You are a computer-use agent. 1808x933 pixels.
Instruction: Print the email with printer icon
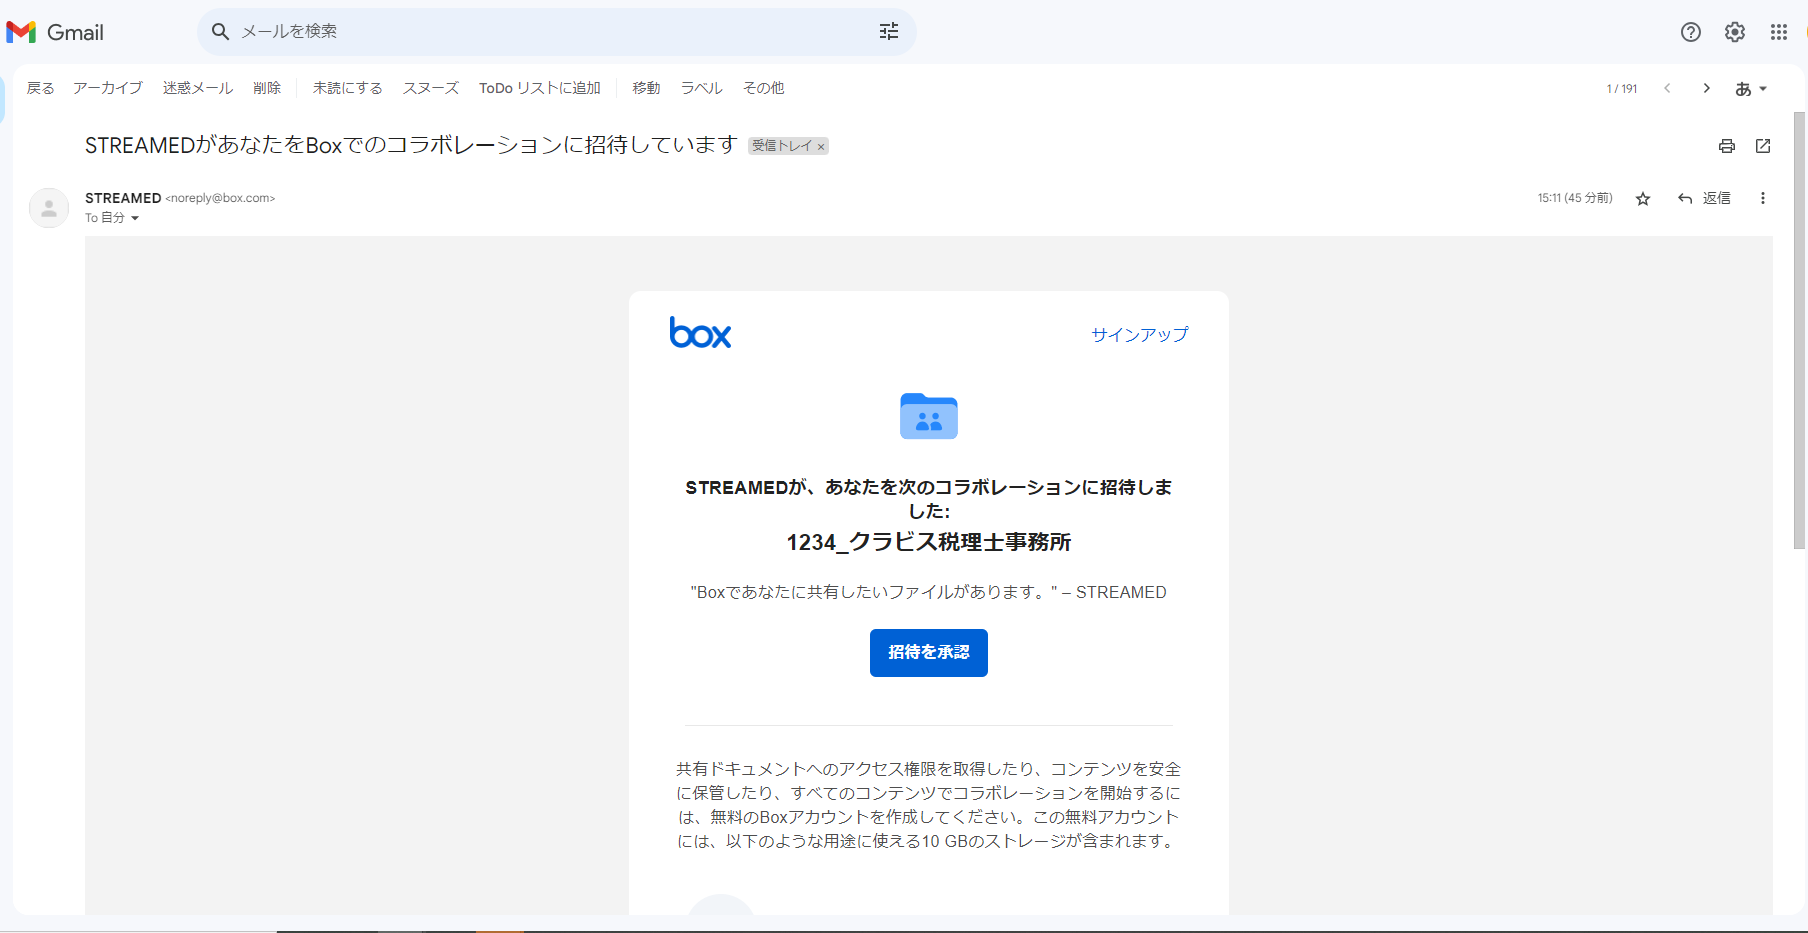[1727, 146]
